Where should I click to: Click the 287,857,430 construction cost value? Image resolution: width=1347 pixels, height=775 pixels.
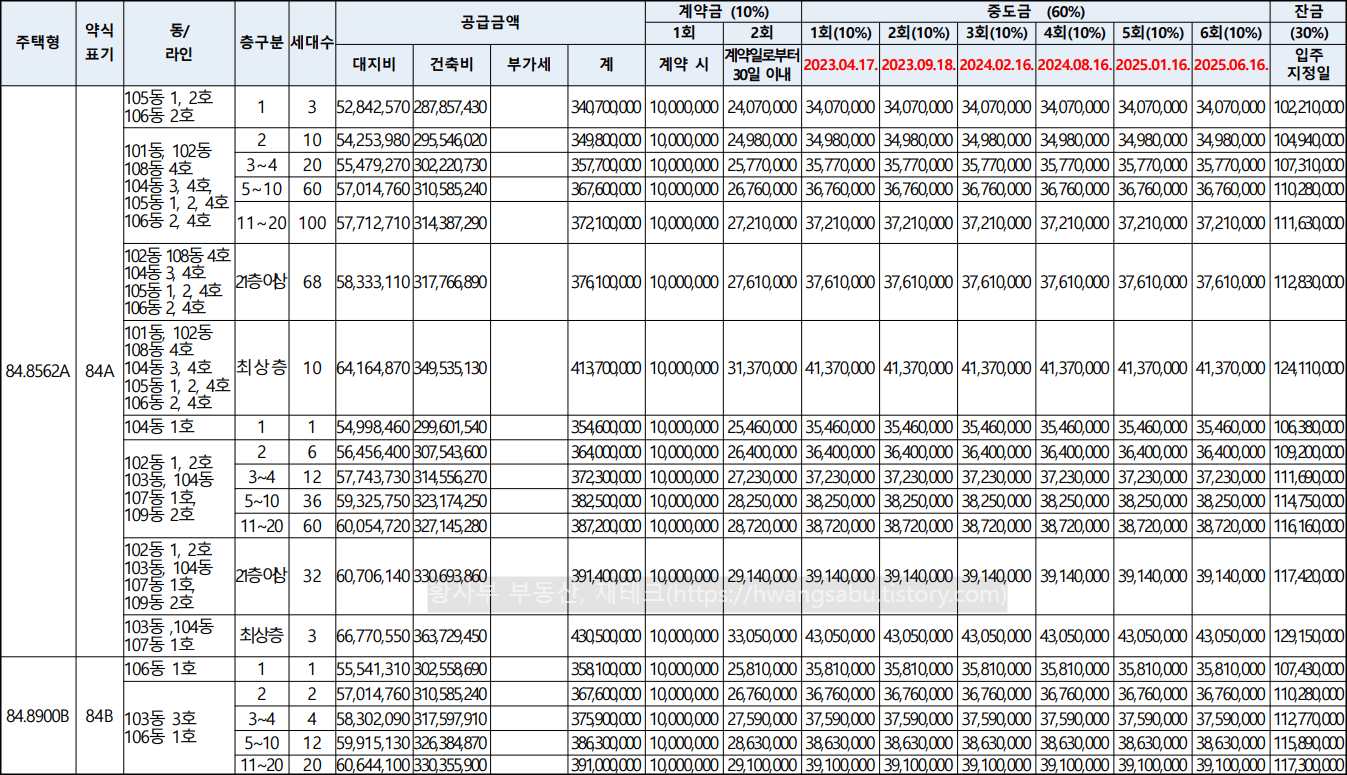click(x=451, y=106)
